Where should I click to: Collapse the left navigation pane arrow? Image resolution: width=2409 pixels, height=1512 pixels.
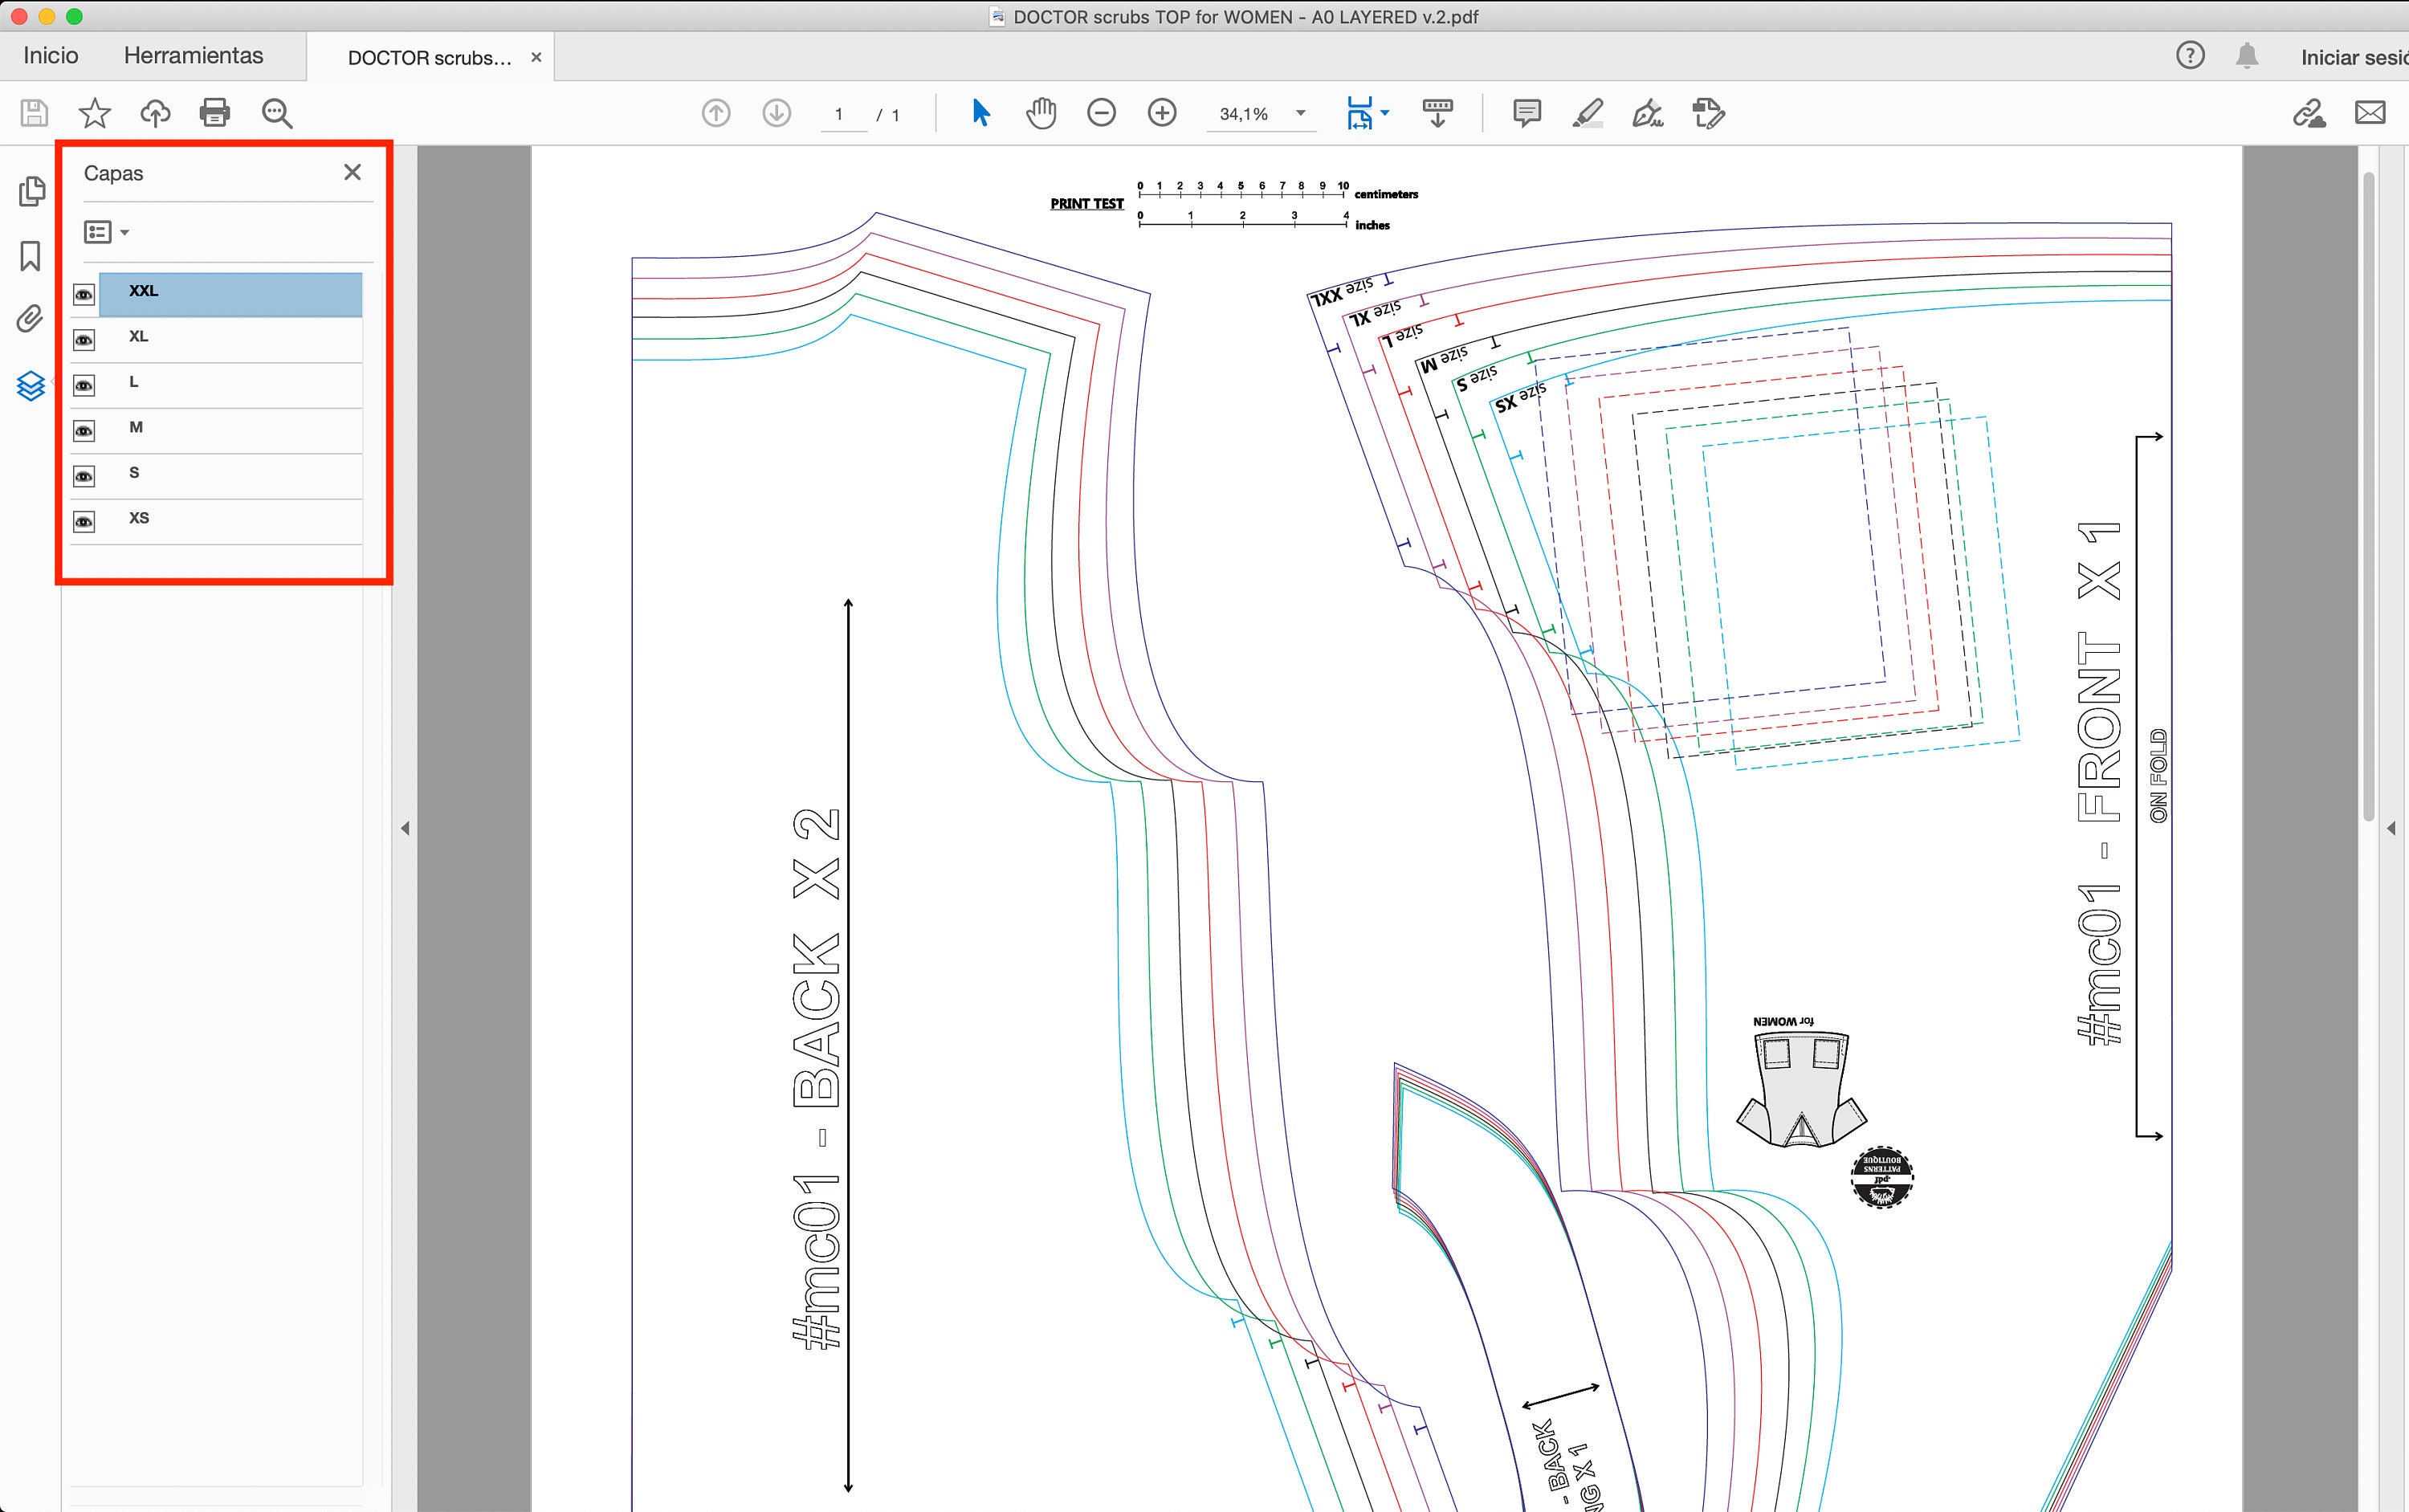point(405,828)
